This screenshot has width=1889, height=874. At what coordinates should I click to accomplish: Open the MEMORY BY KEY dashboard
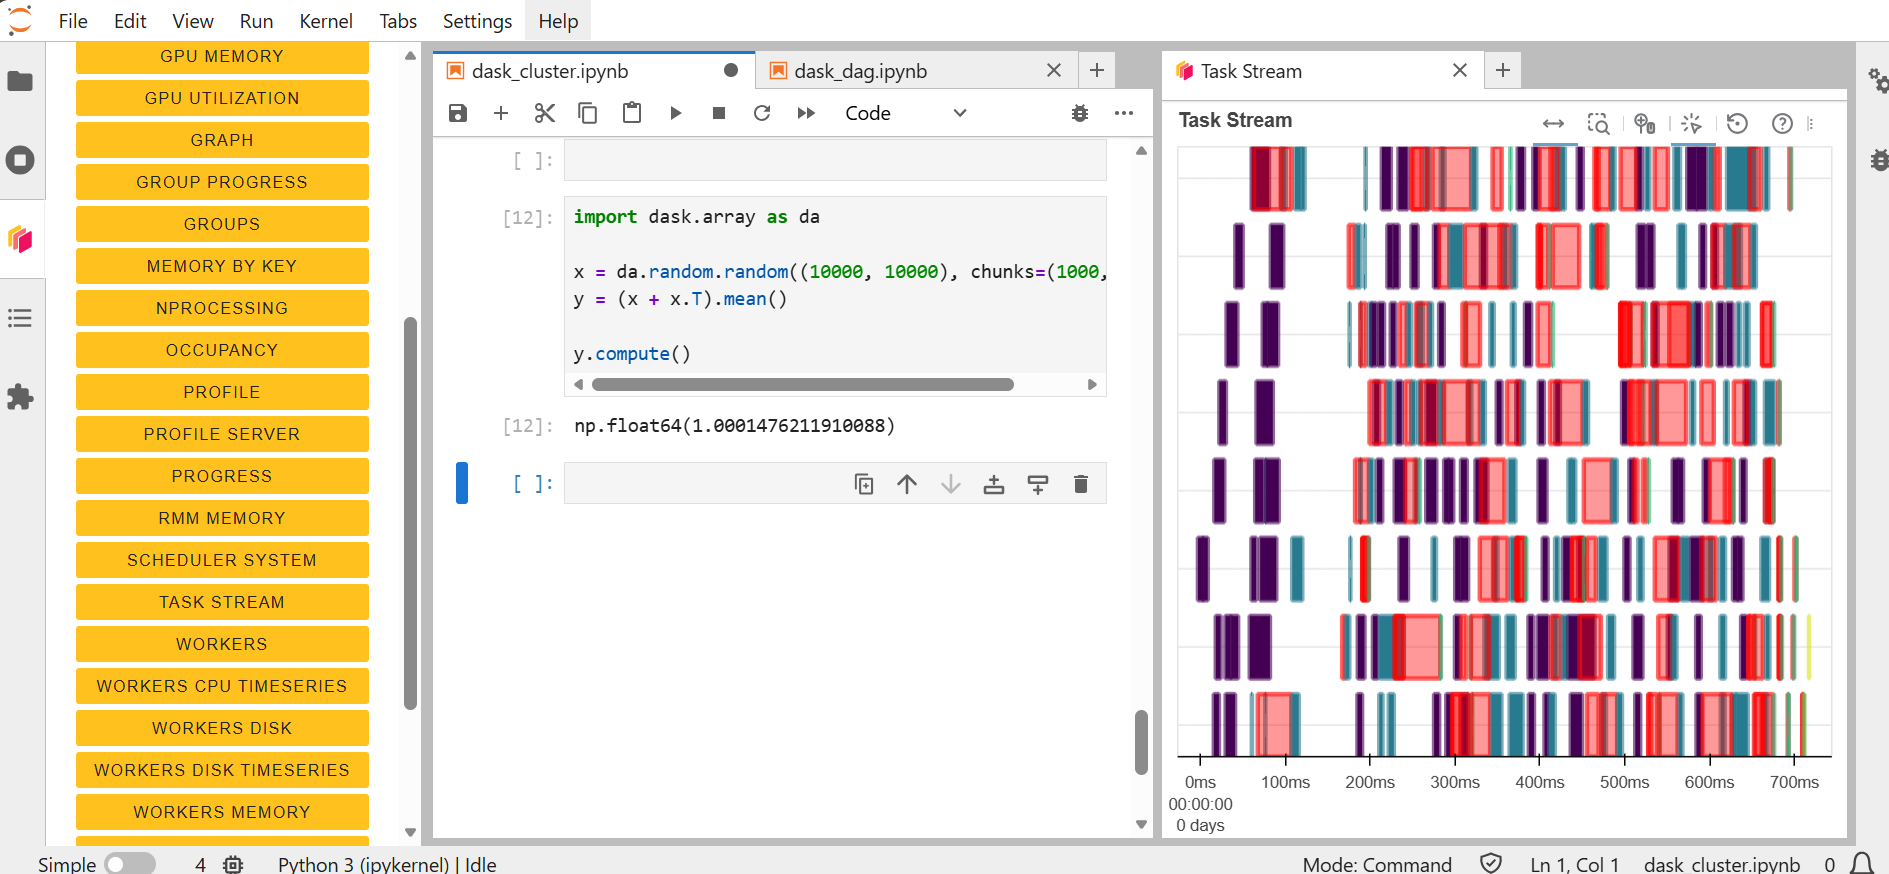tap(222, 266)
